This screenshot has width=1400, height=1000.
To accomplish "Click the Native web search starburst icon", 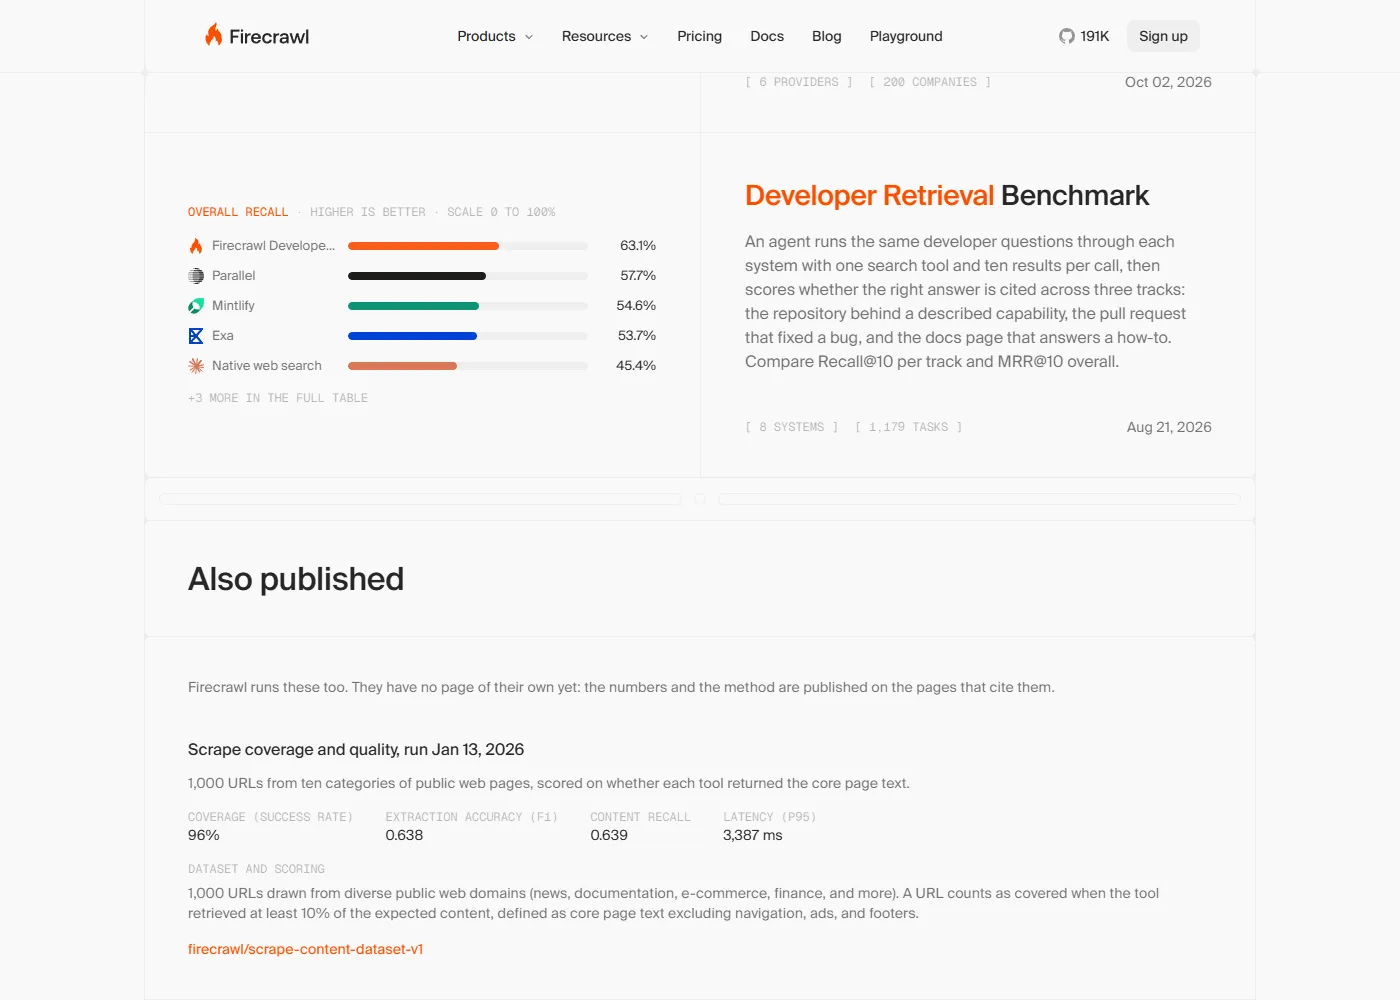I will (x=196, y=366).
